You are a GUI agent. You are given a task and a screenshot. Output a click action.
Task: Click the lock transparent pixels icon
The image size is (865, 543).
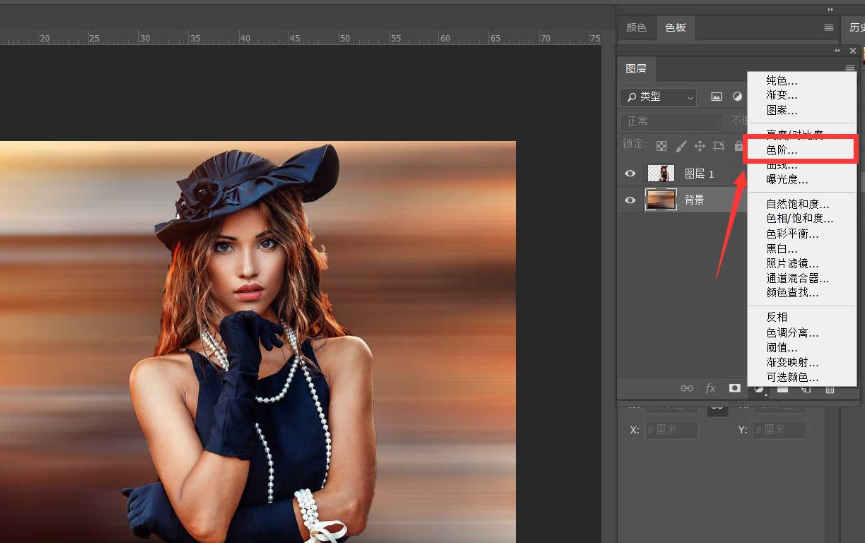pyautogui.click(x=661, y=146)
